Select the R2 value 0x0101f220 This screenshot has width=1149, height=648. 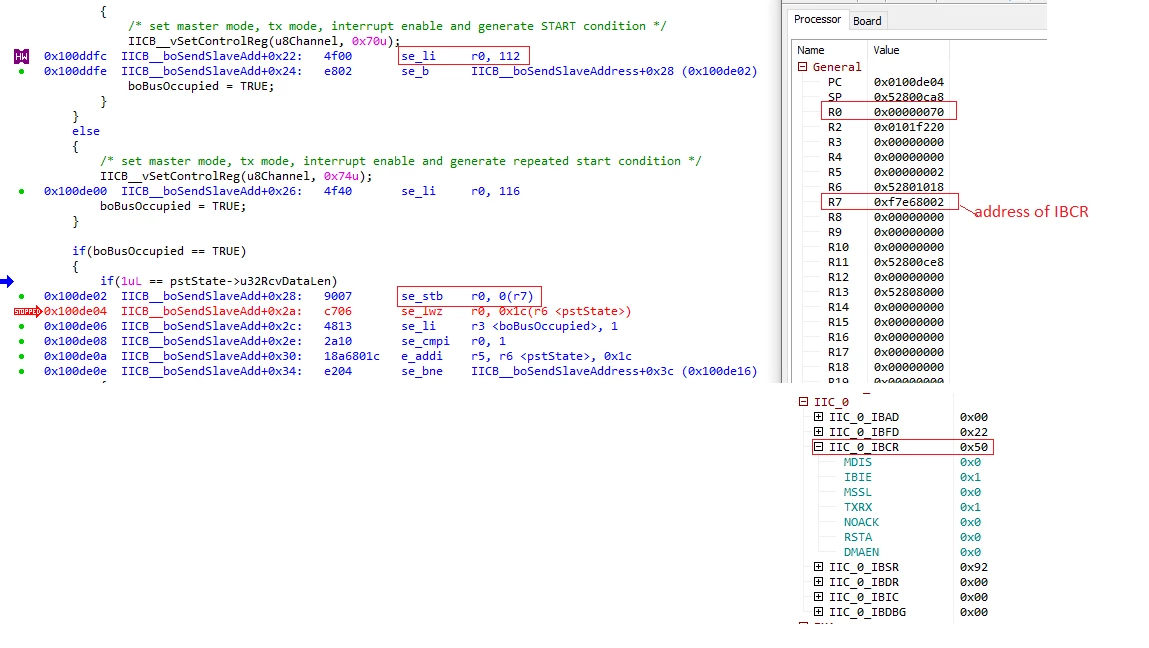point(909,127)
